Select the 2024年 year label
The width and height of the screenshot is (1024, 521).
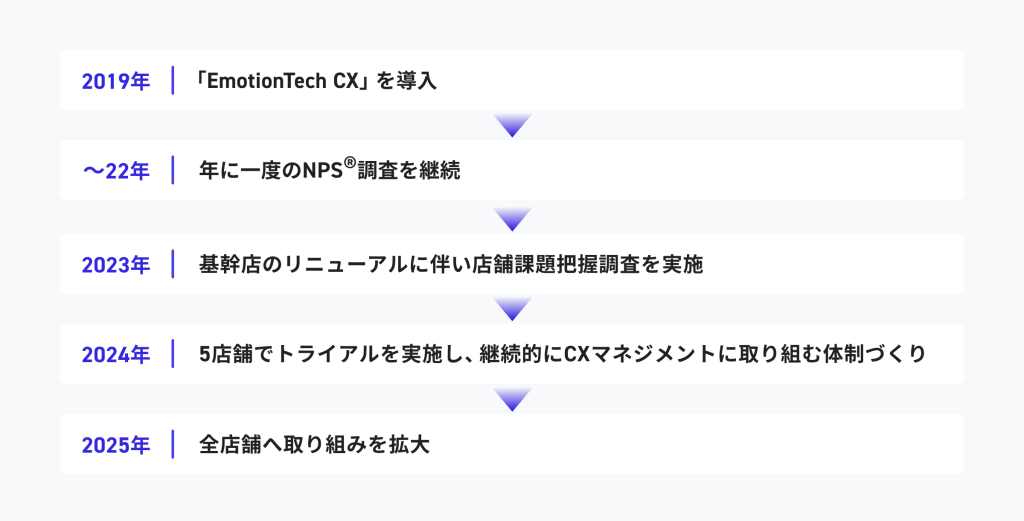pos(116,354)
